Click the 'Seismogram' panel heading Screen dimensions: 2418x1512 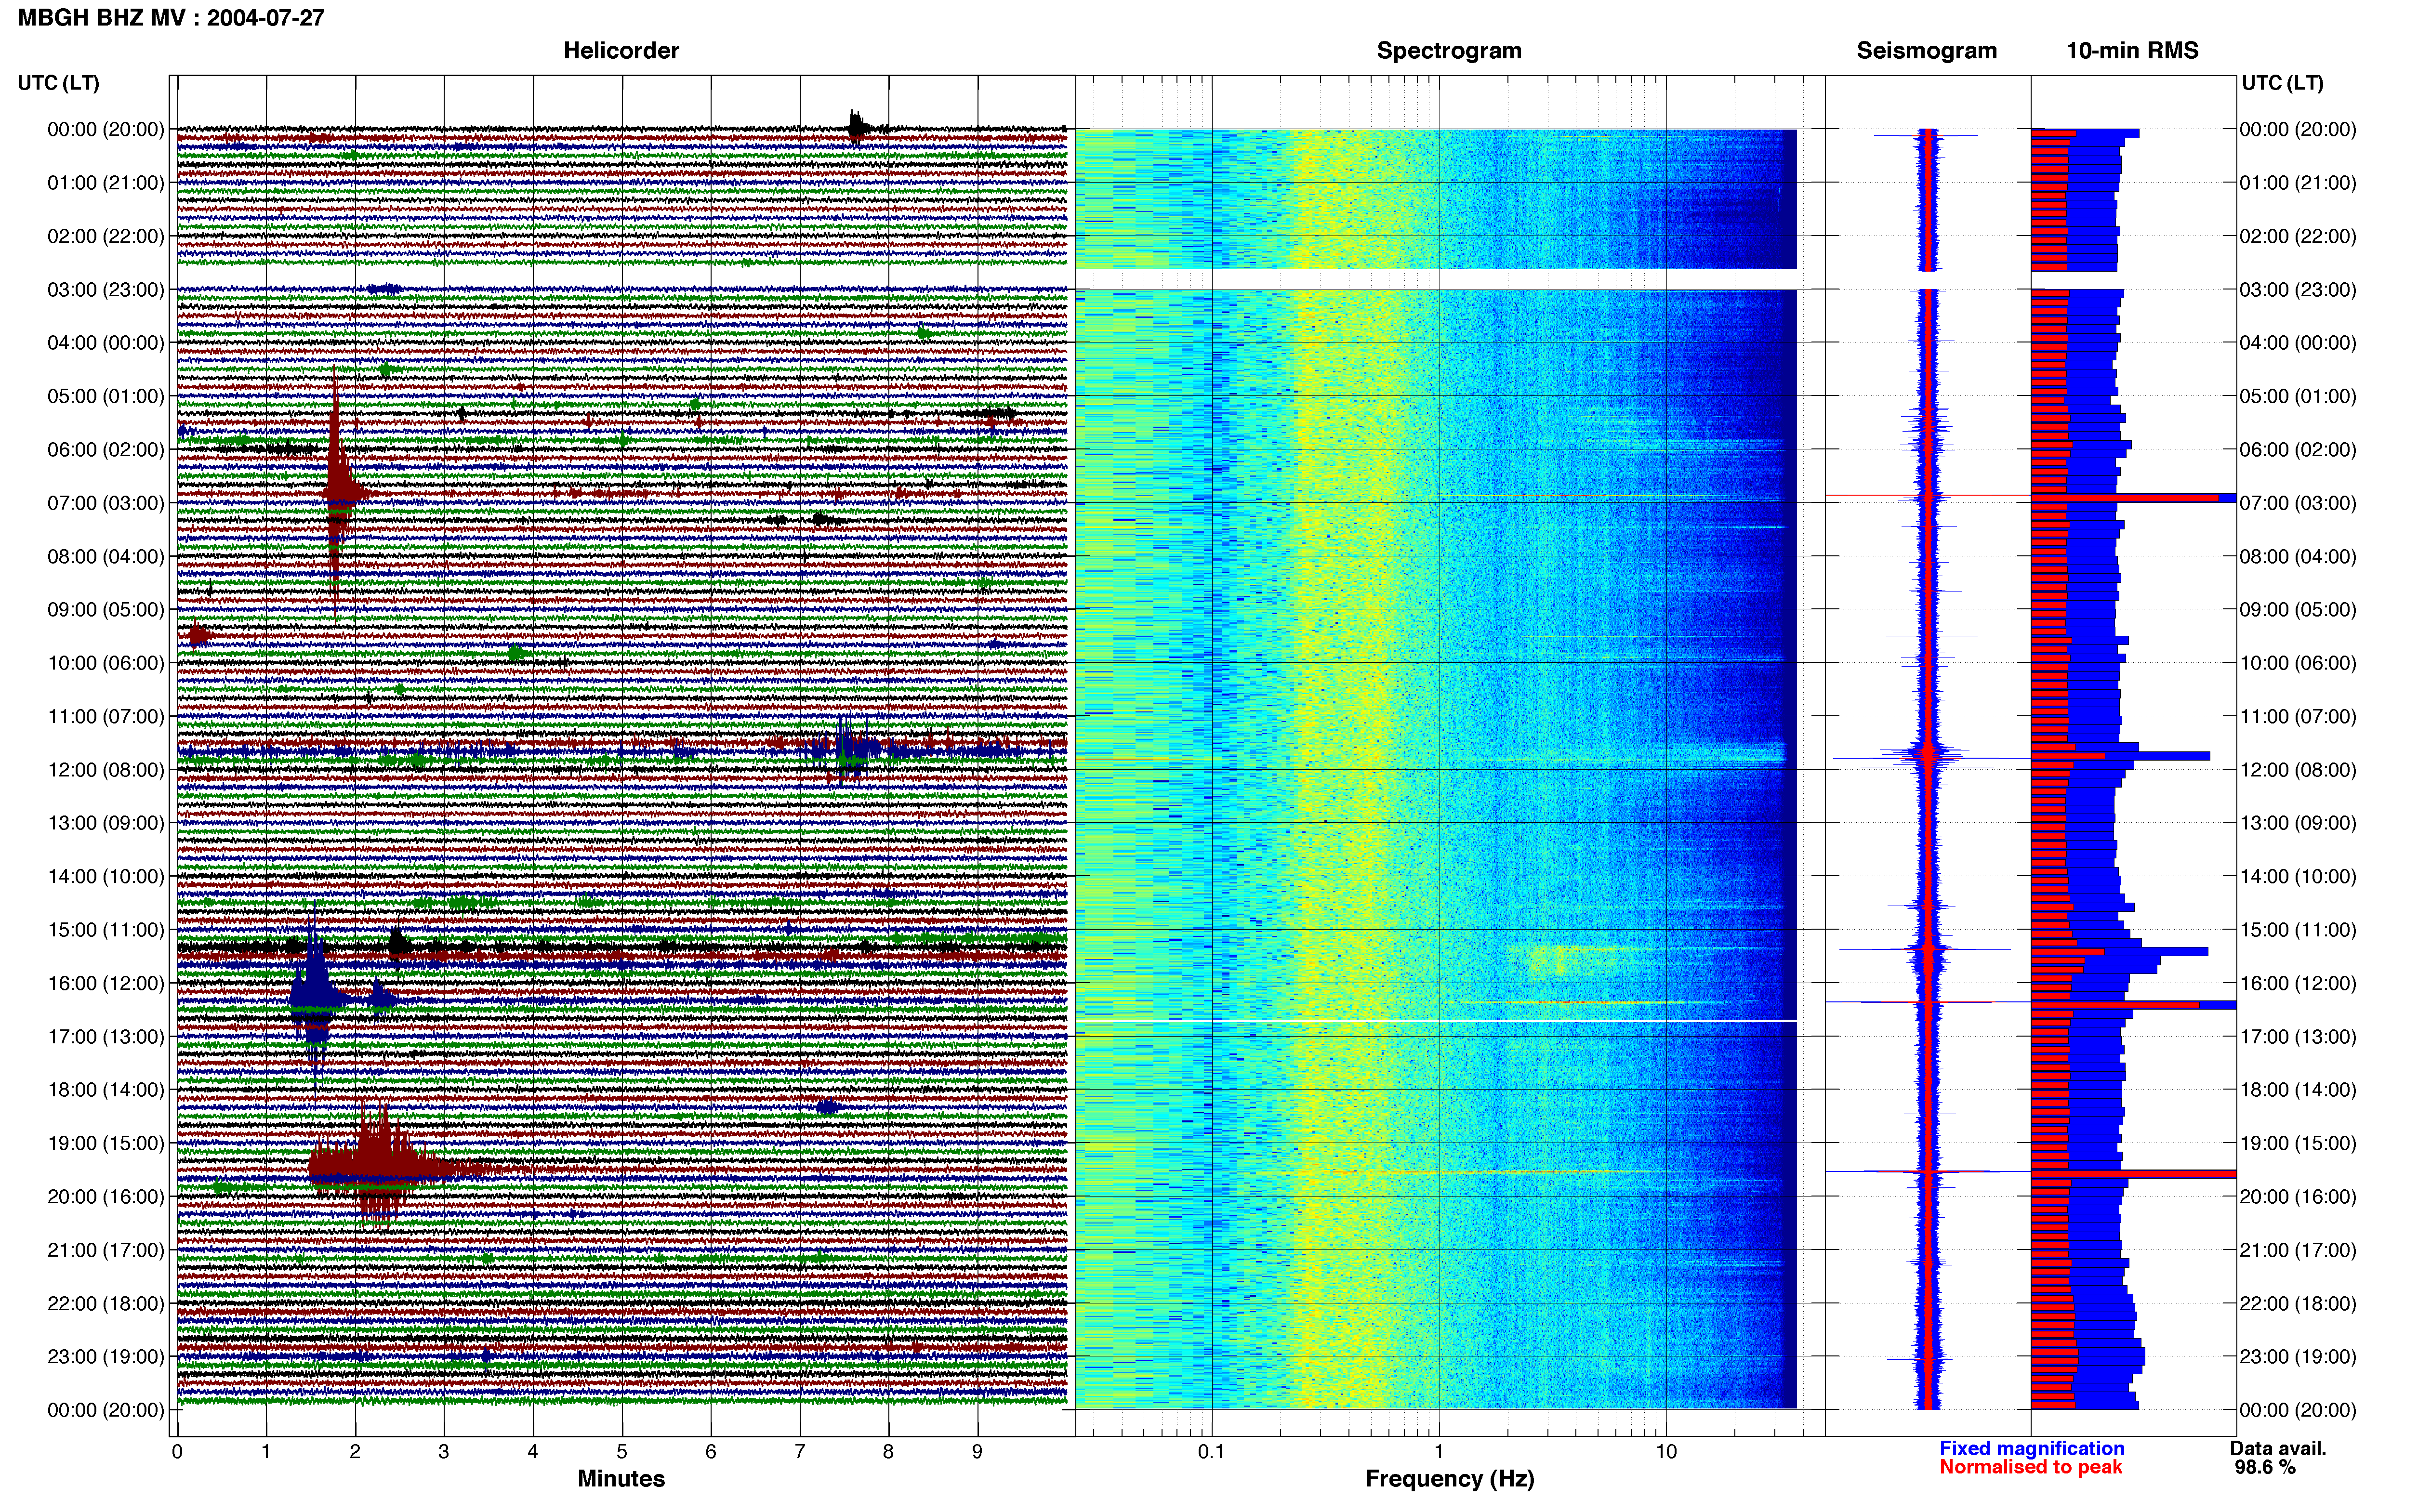point(1926,51)
